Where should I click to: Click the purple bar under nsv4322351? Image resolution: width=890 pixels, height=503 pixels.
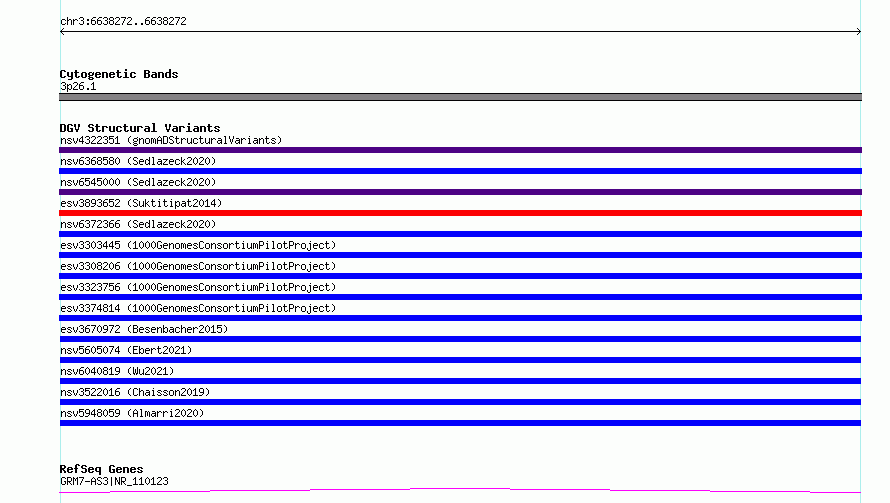coord(460,150)
